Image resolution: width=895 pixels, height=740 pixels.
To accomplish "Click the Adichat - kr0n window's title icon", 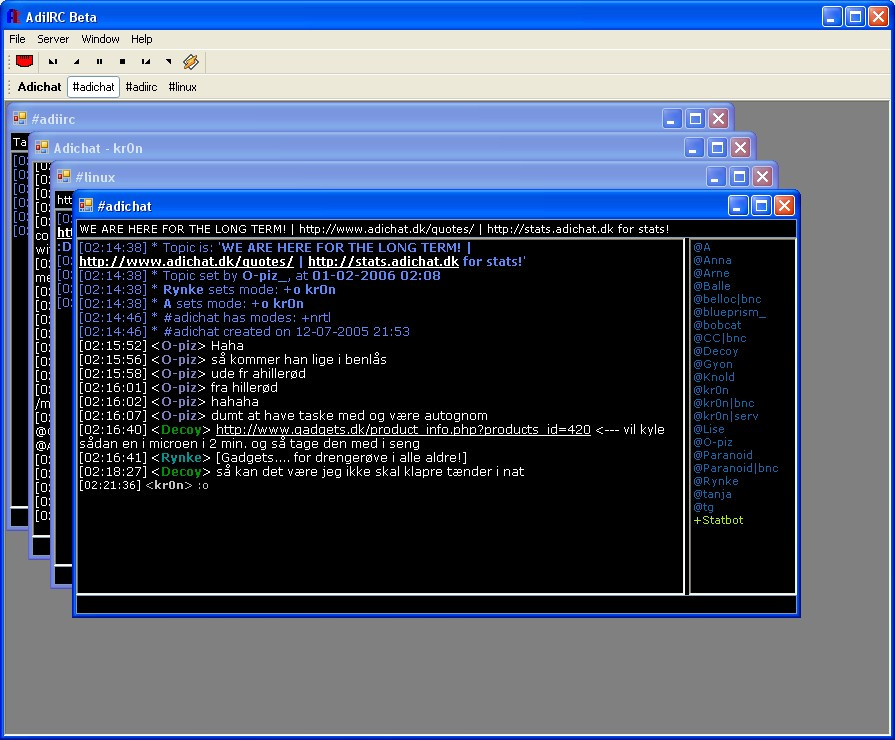I will pos(42,147).
